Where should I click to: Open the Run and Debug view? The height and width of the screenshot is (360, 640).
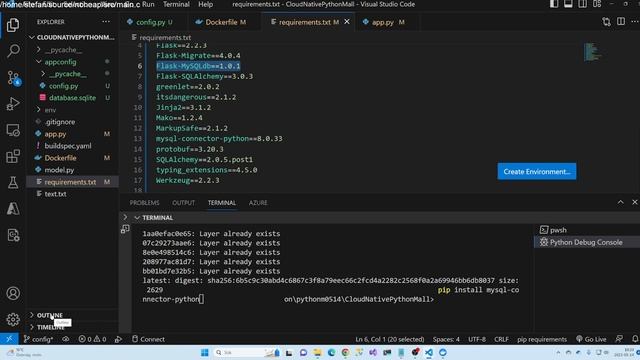coord(13,104)
